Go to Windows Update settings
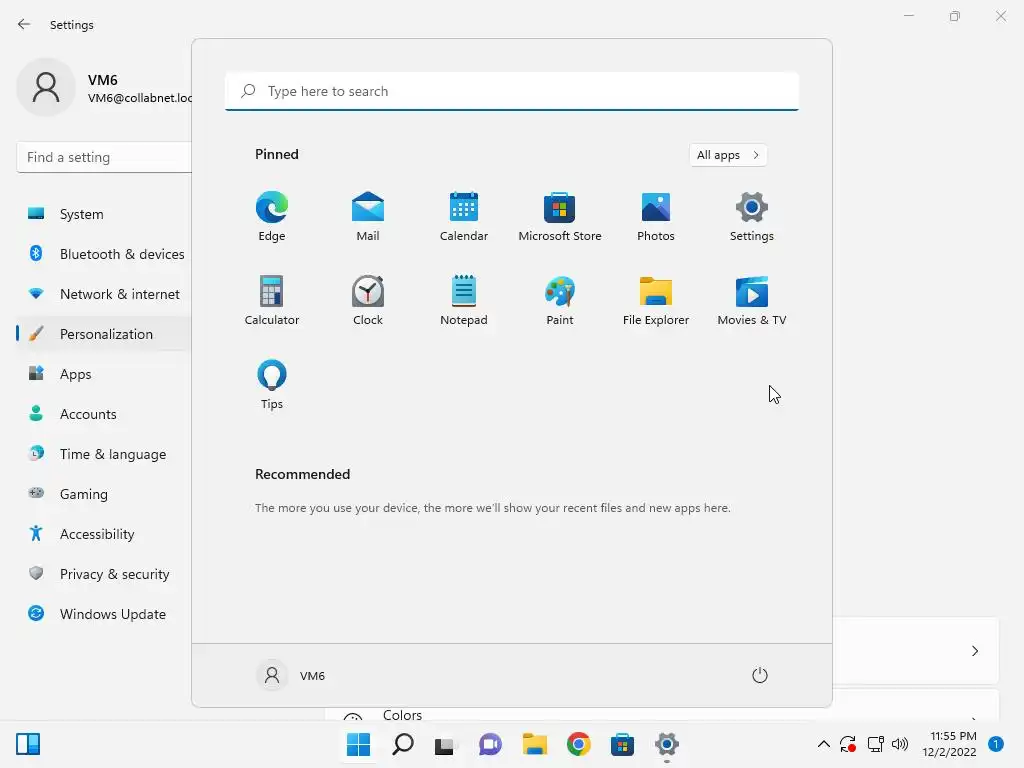This screenshot has width=1024, height=768. click(104, 614)
